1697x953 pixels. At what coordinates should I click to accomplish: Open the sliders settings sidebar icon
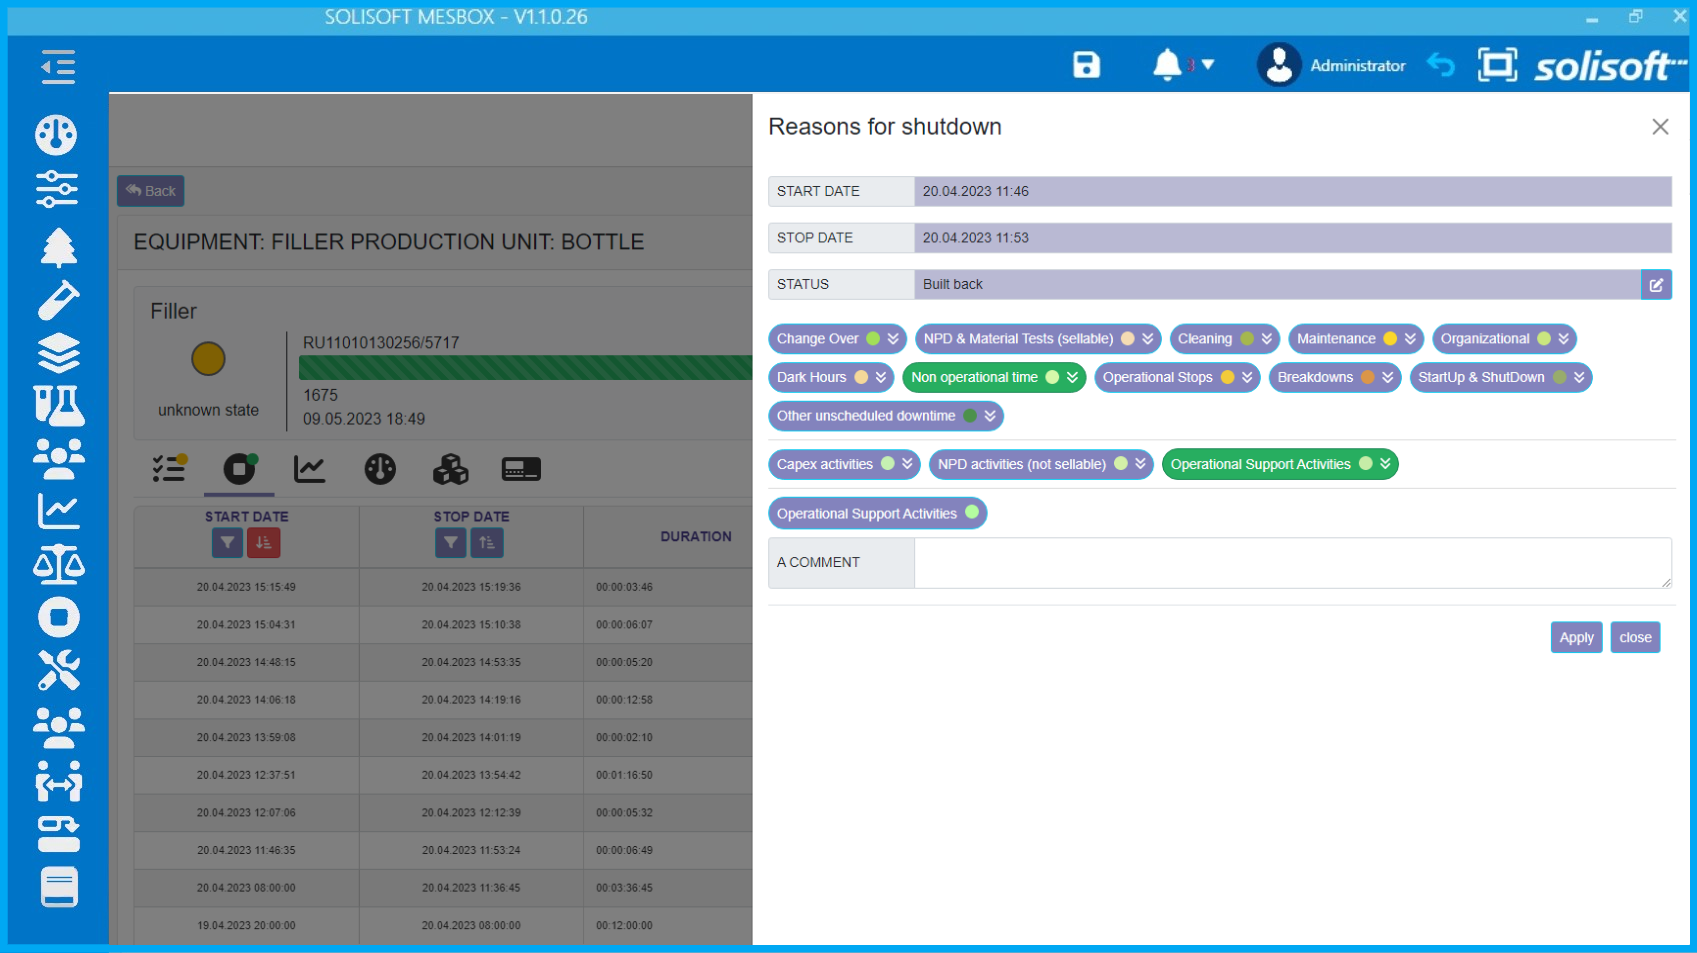pos(57,188)
